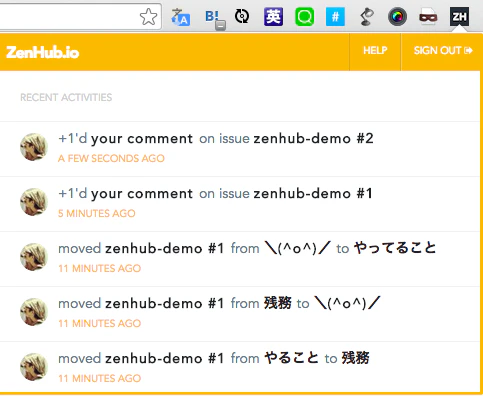Image resolution: width=483 pixels, height=396 pixels.
Task: Open the HELP menu item
Action: pyautogui.click(x=375, y=51)
